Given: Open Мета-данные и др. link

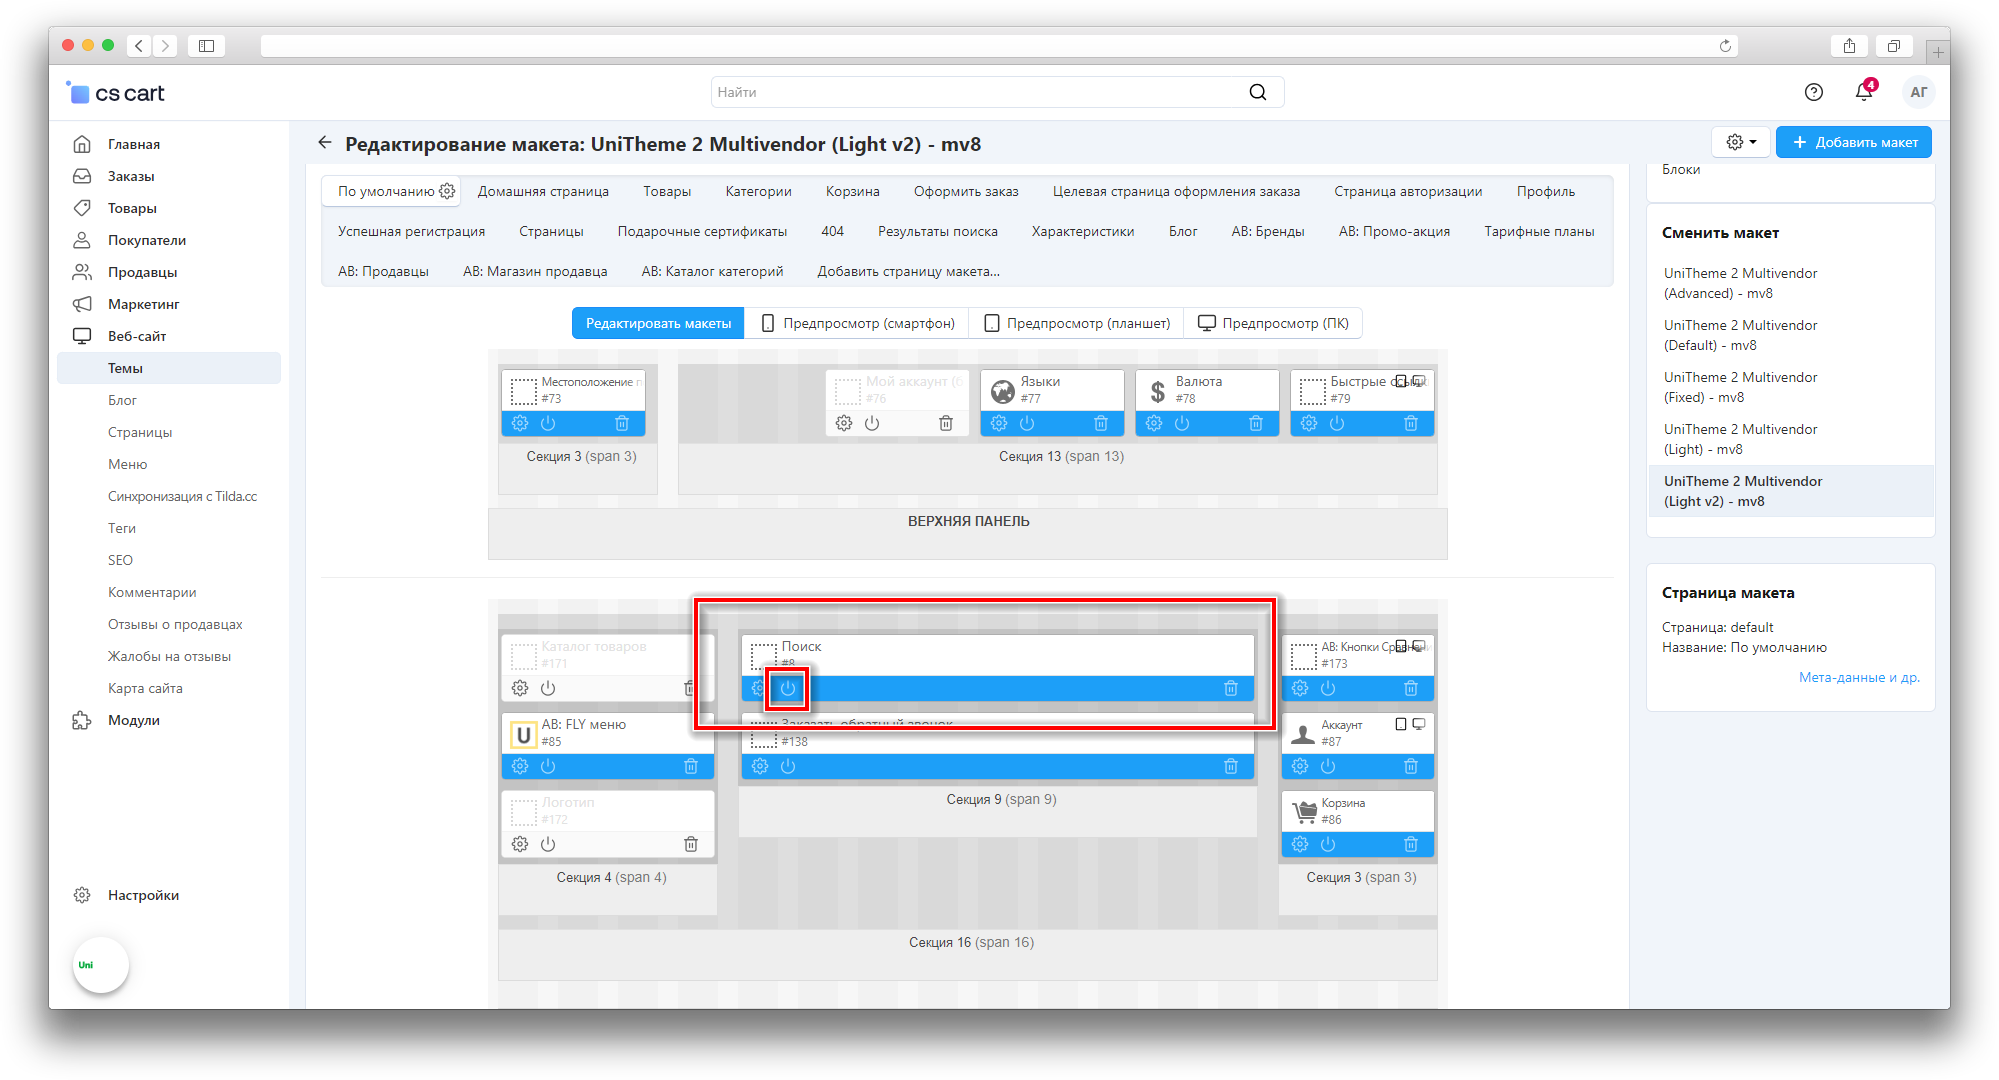Looking at the screenshot, I should [x=1858, y=677].
